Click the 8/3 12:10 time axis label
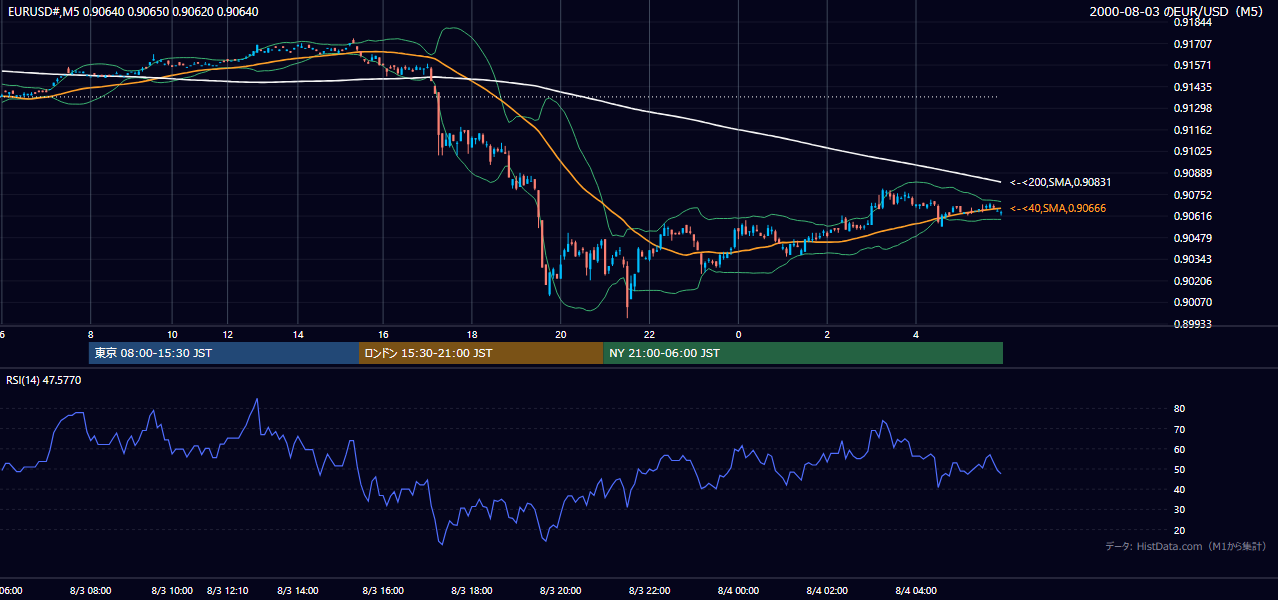 [x=228, y=590]
